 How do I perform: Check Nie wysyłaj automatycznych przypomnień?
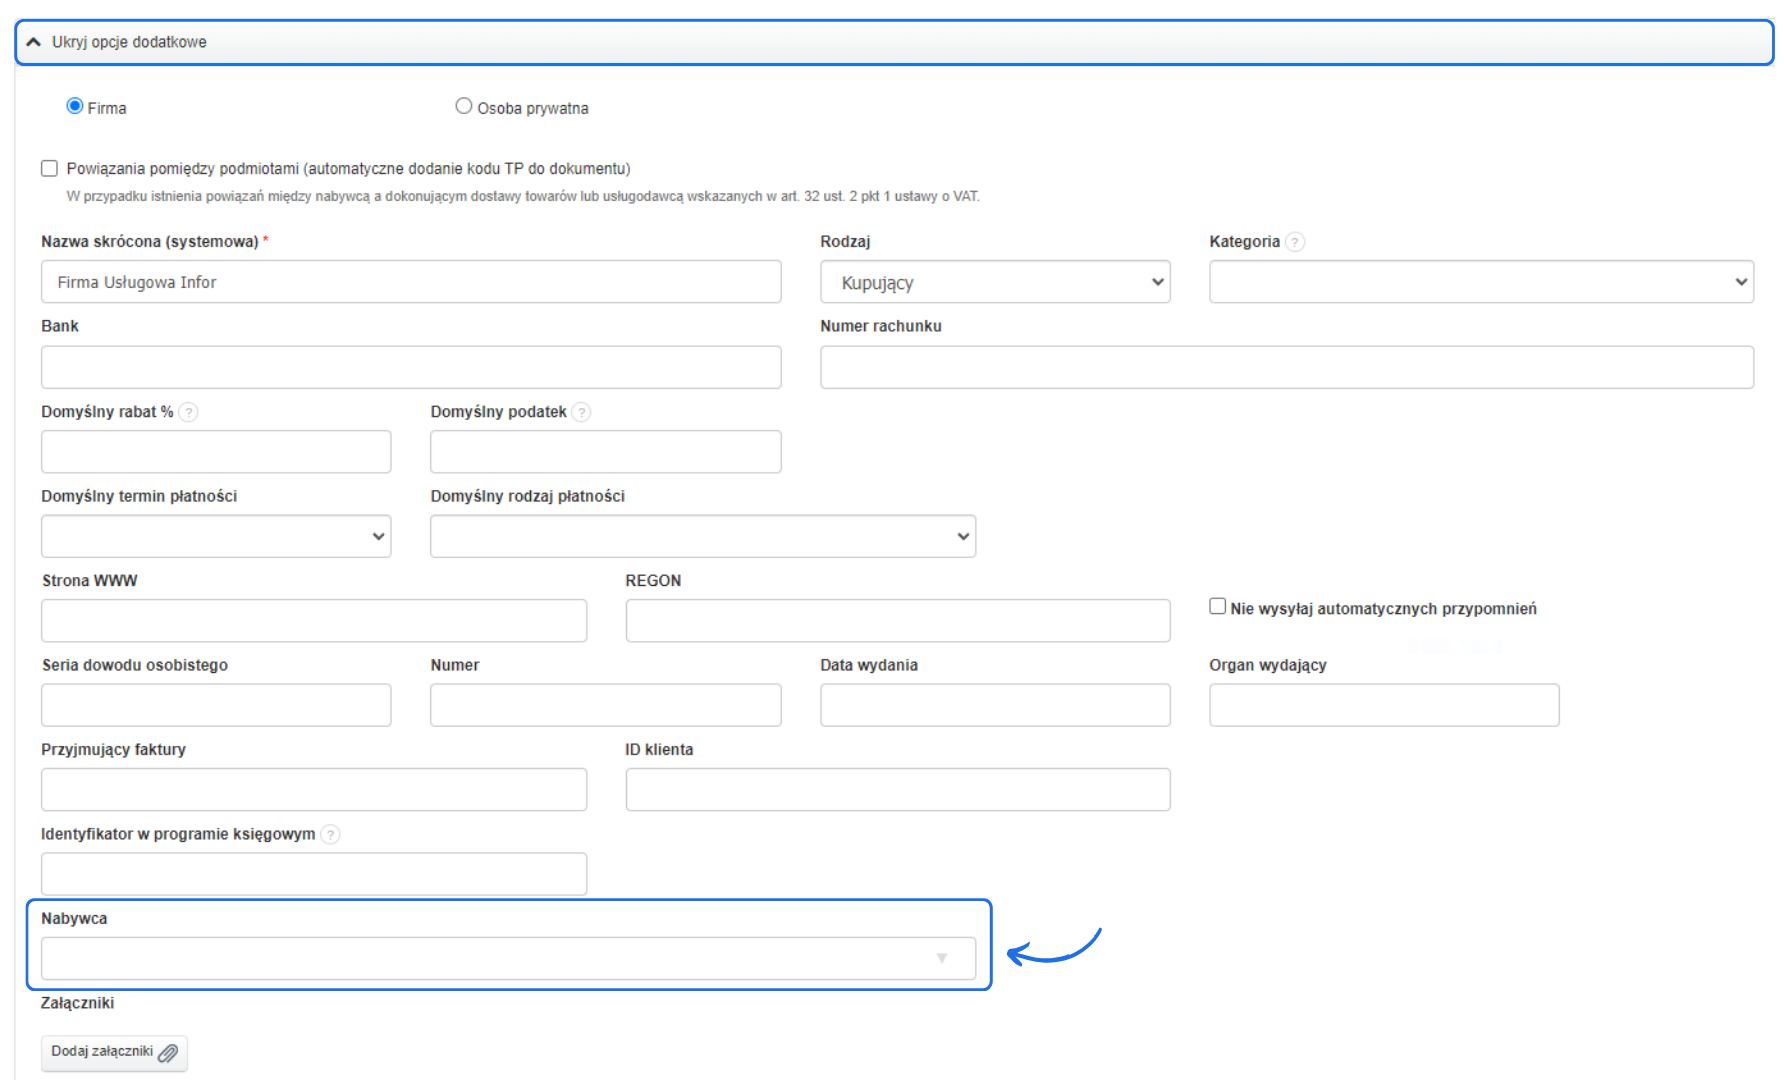[1217, 606]
